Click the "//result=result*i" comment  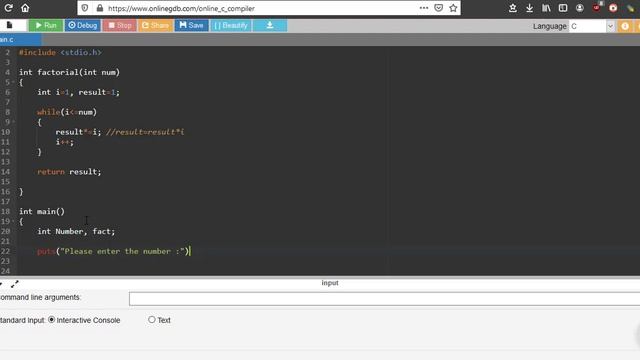[144, 132]
